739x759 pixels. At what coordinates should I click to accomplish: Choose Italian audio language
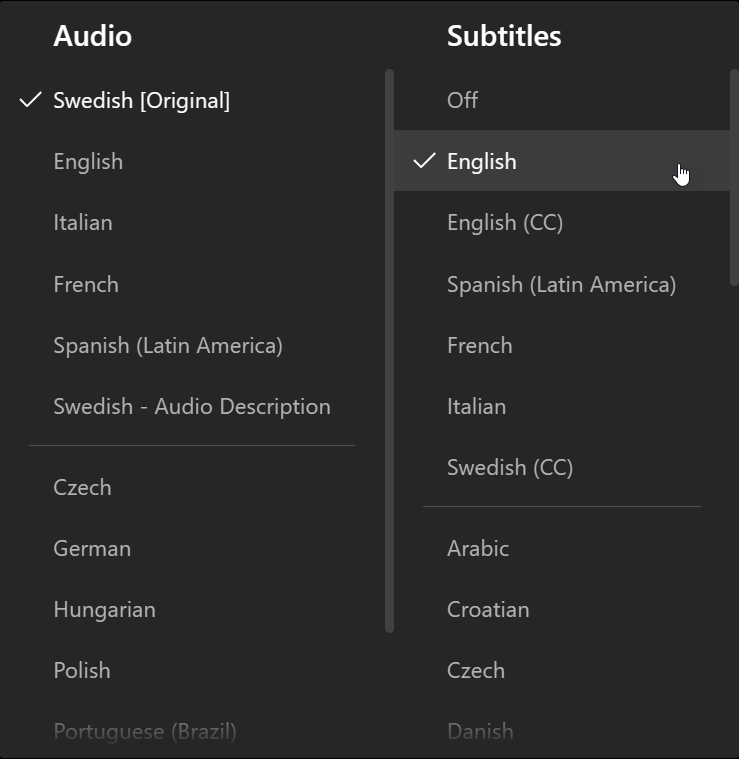point(83,223)
